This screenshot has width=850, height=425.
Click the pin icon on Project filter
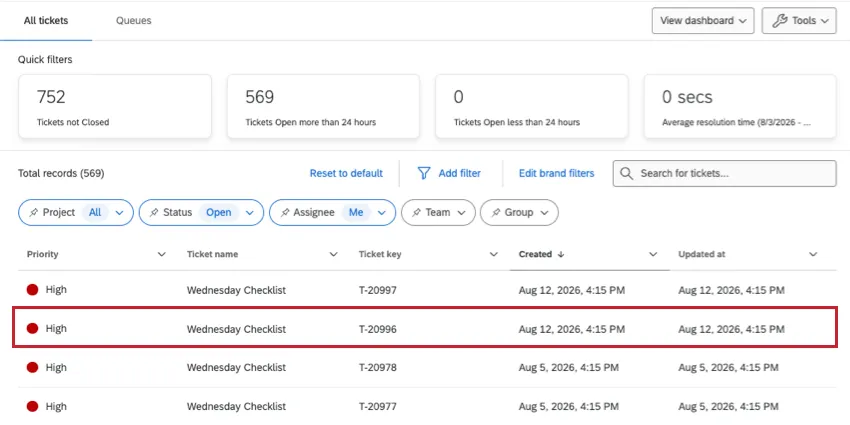[x=34, y=212]
